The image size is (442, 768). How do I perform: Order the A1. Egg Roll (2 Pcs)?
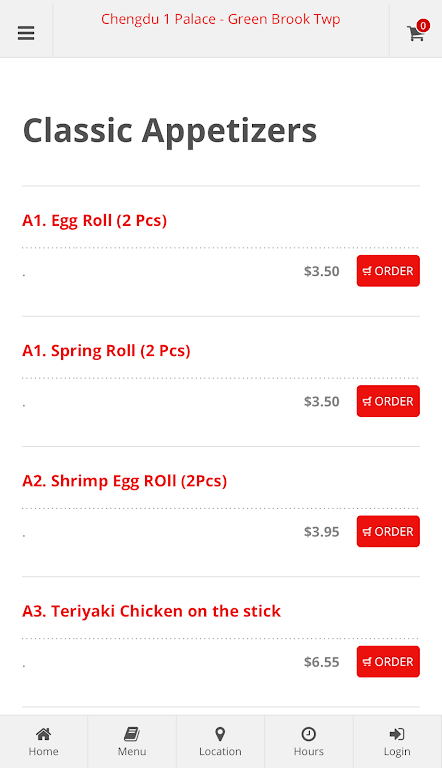pos(388,271)
